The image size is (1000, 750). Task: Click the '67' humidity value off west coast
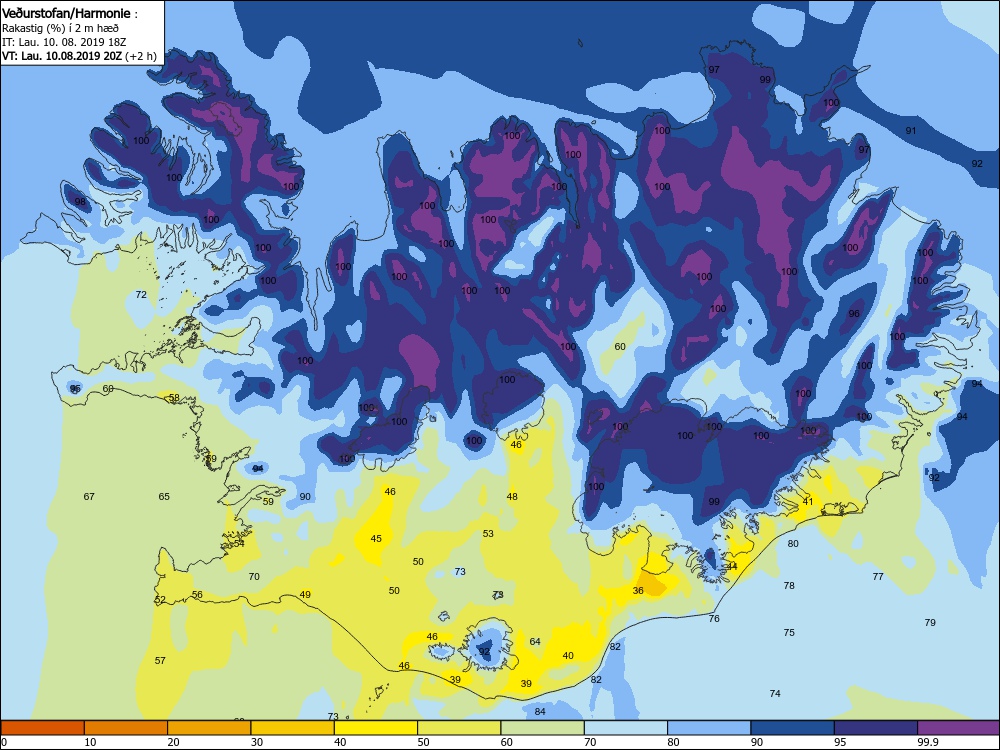click(89, 497)
